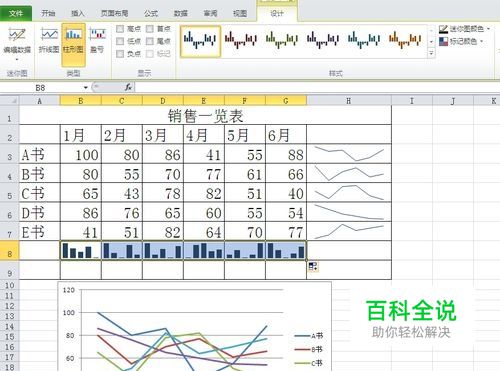Enable the Negative Points (负点) checkbox

[120, 54]
